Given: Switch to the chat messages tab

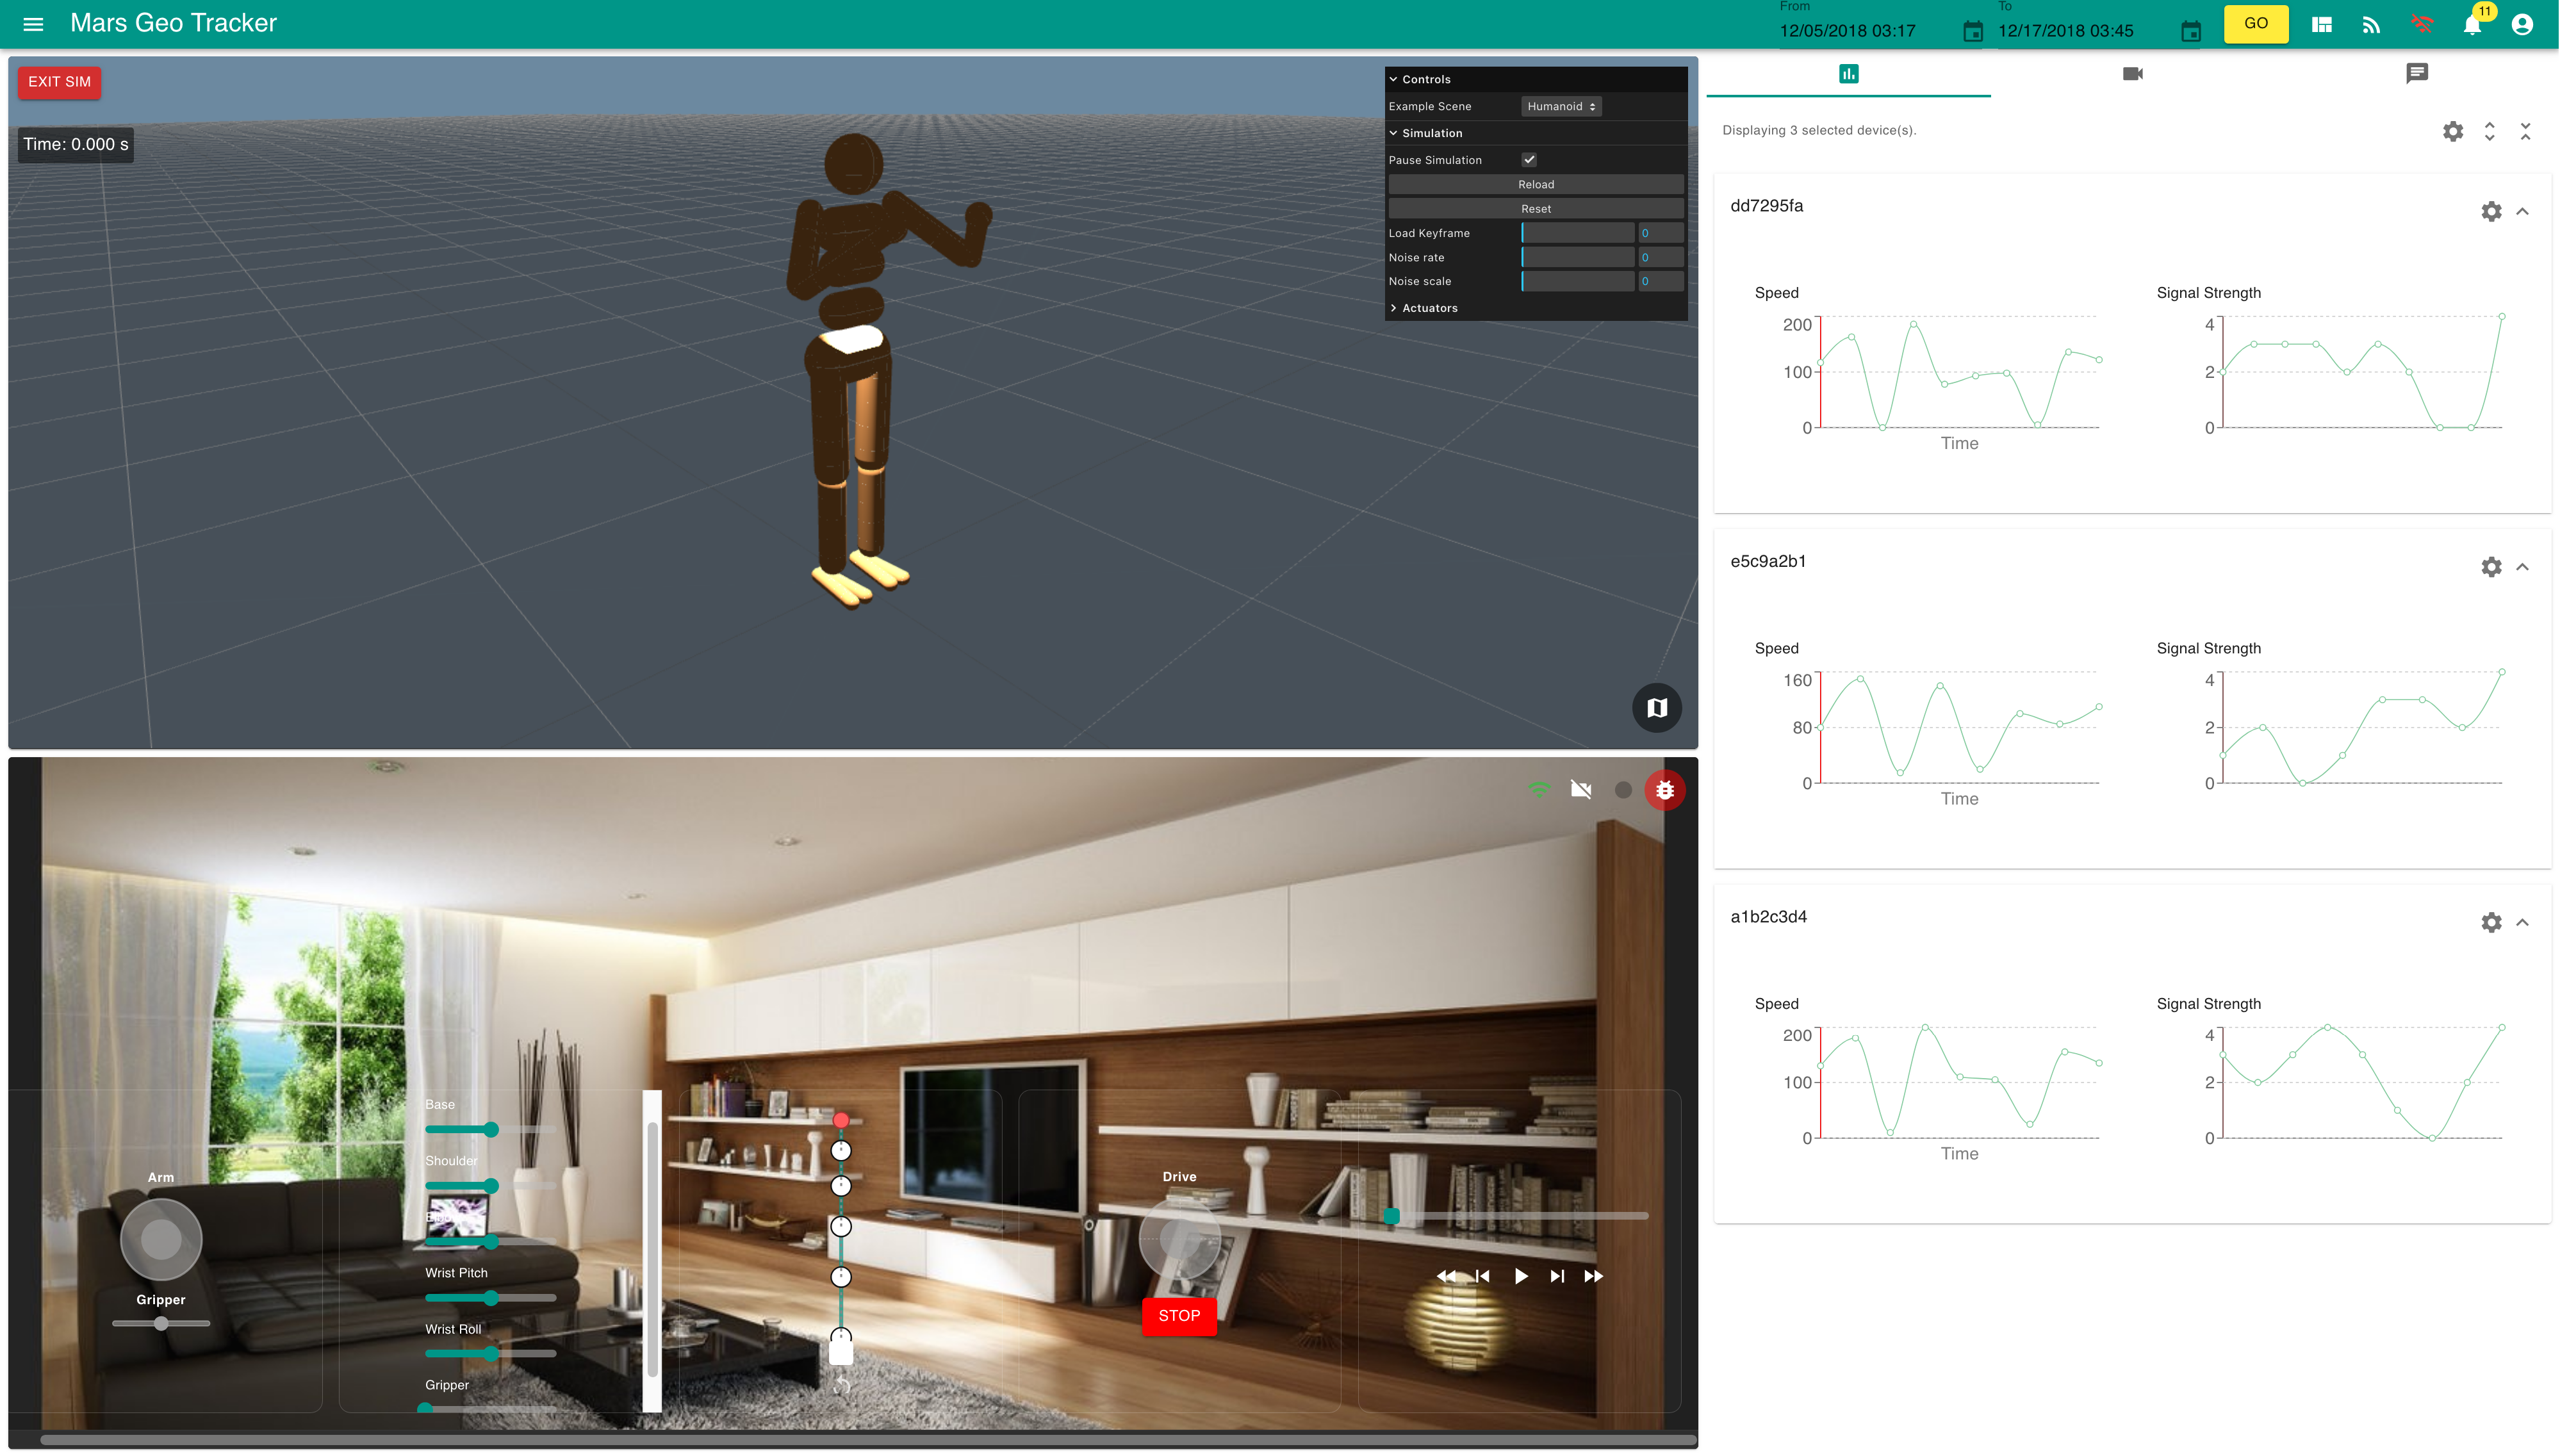Looking at the screenshot, I should [x=2416, y=74].
